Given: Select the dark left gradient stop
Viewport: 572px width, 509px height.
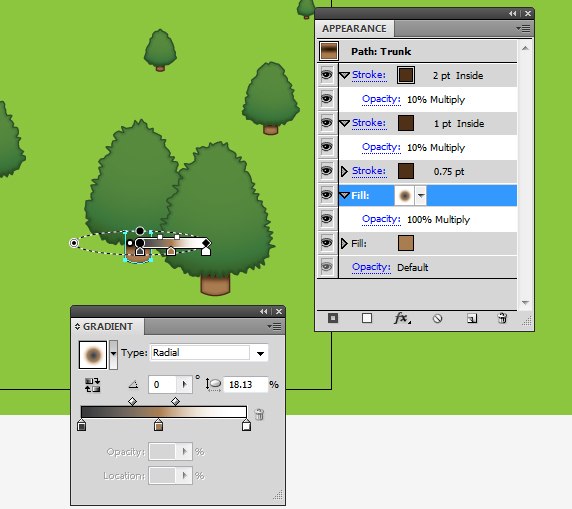Looking at the screenshot, I should coord(81,425).
